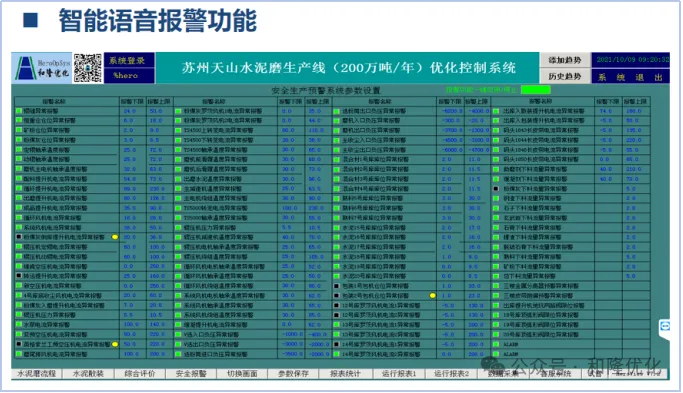Click yellow indicator beside 粉煤灰侧库提升机 alarm
The height and width of the screenshot is (393, 683).
[x=115, y=237]
